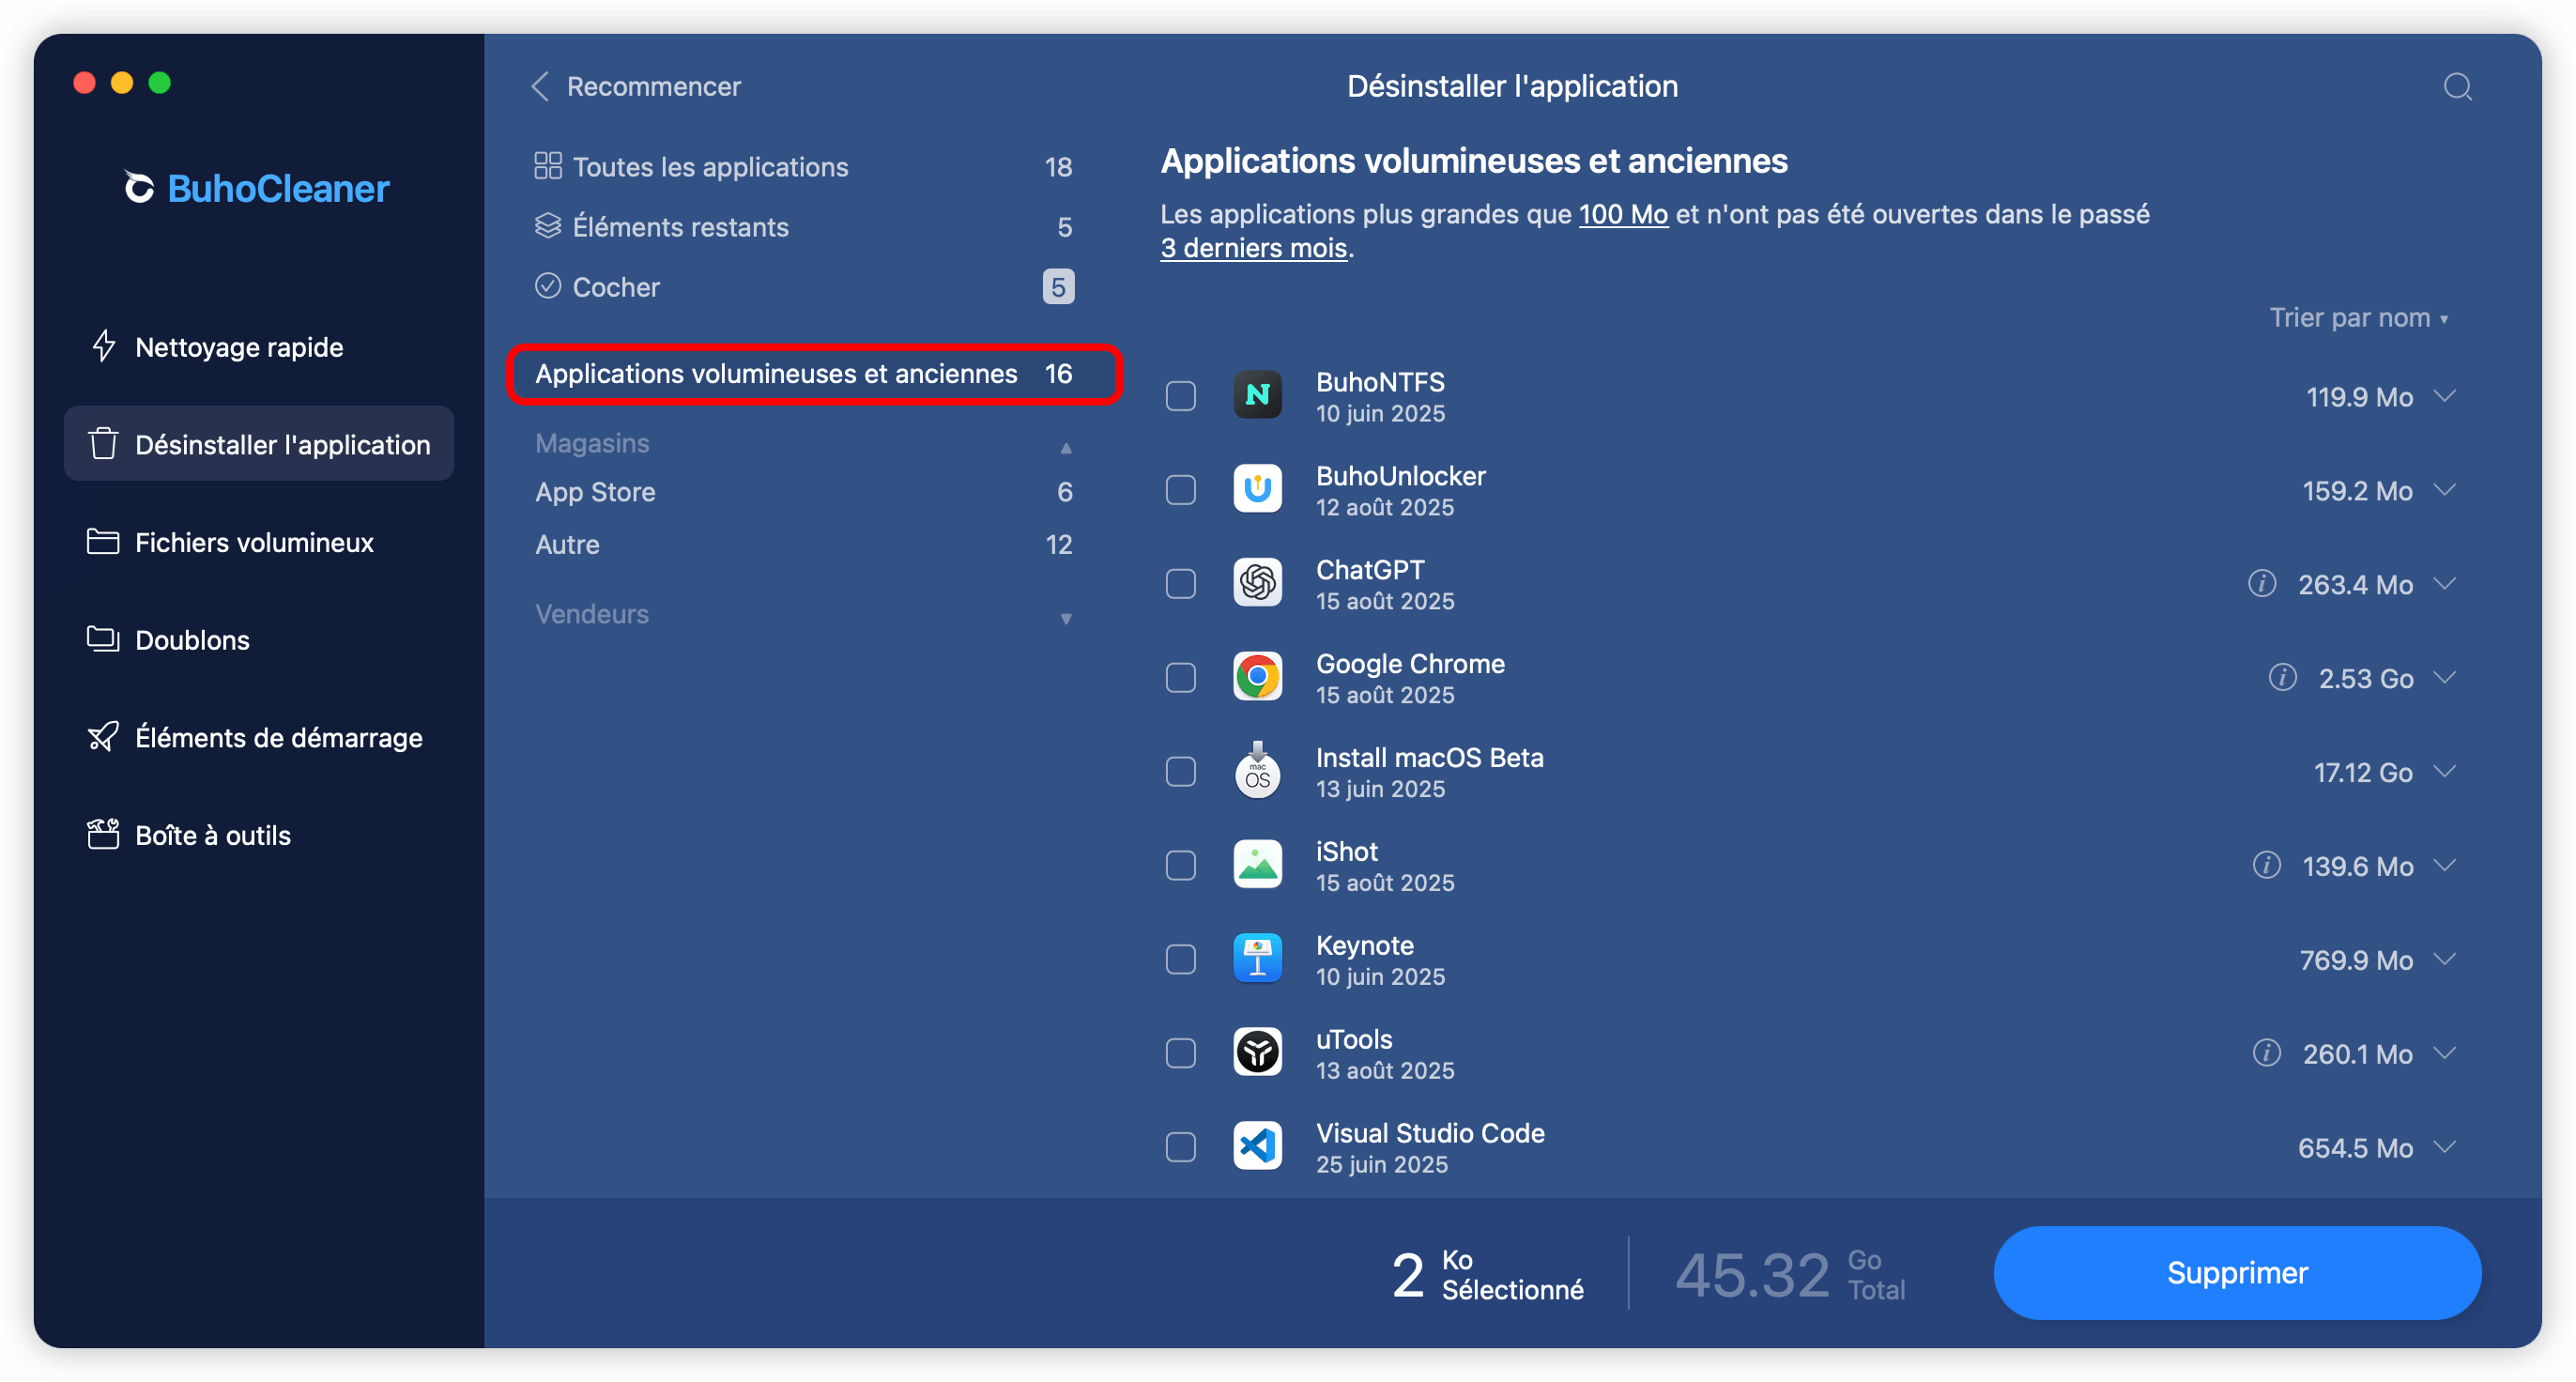Click the Recommencer back button
This screenshot has height=1382, width=2576.
(x=636, y=86)
